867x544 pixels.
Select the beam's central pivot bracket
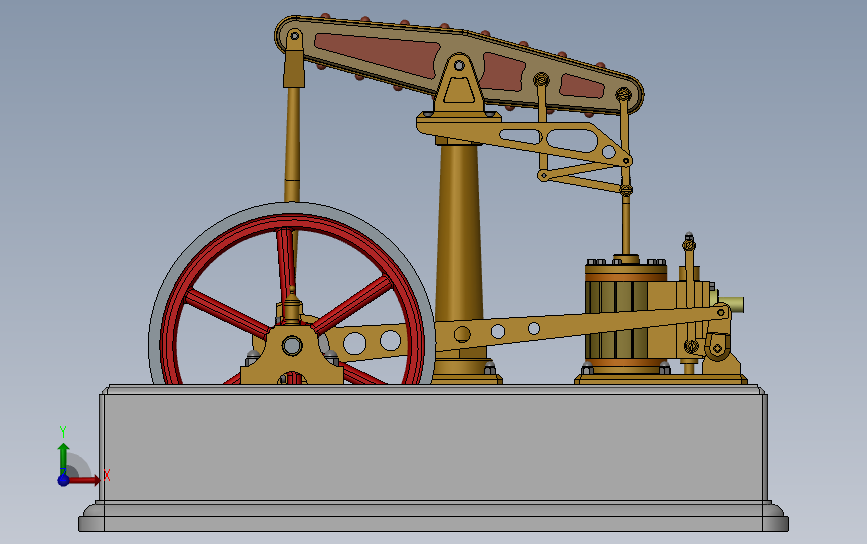[x=459, y=83]
